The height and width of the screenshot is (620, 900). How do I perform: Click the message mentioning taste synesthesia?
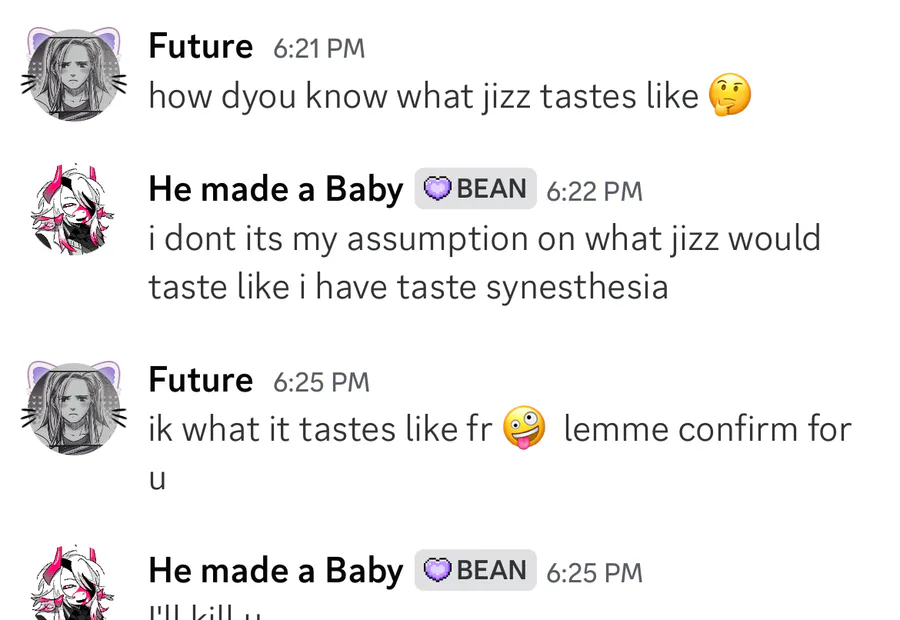point(484,263)
